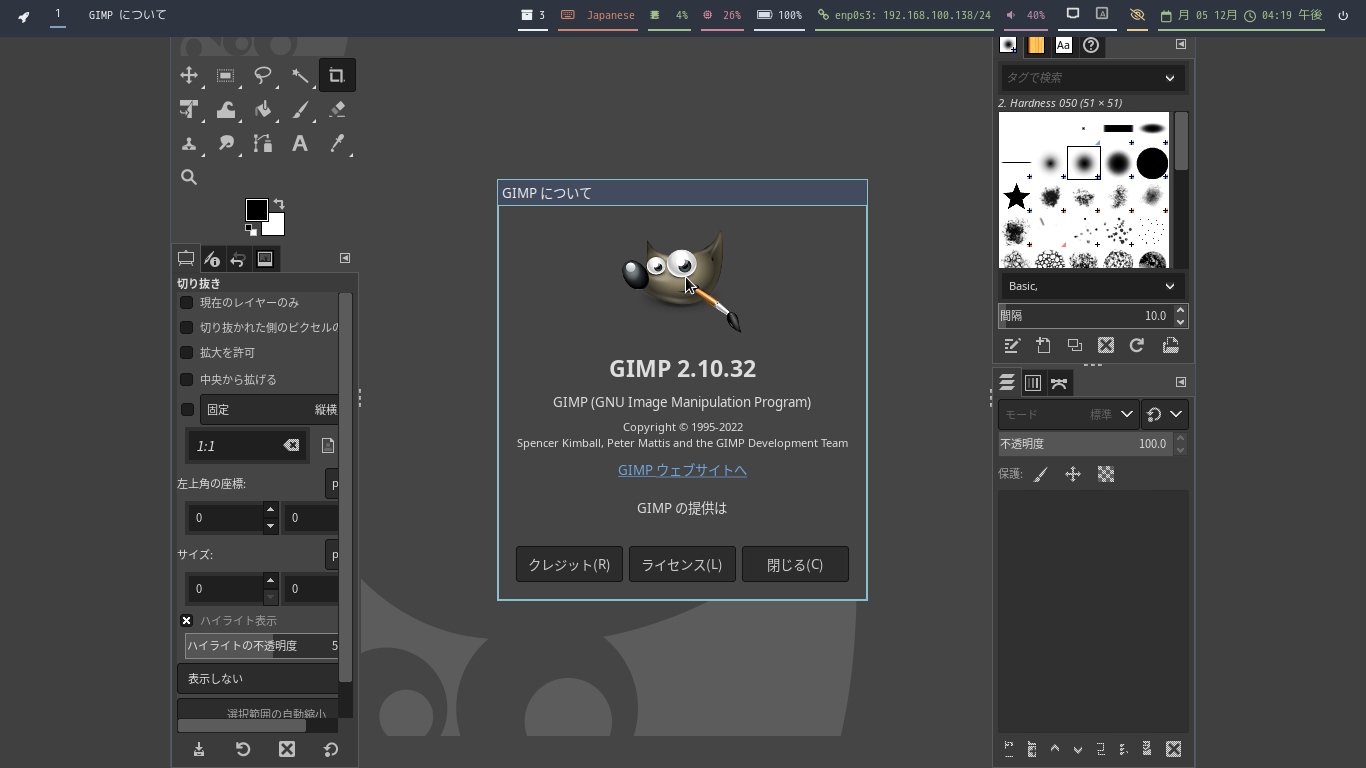Swap foreground and background colors

click(x=279, y=204)
